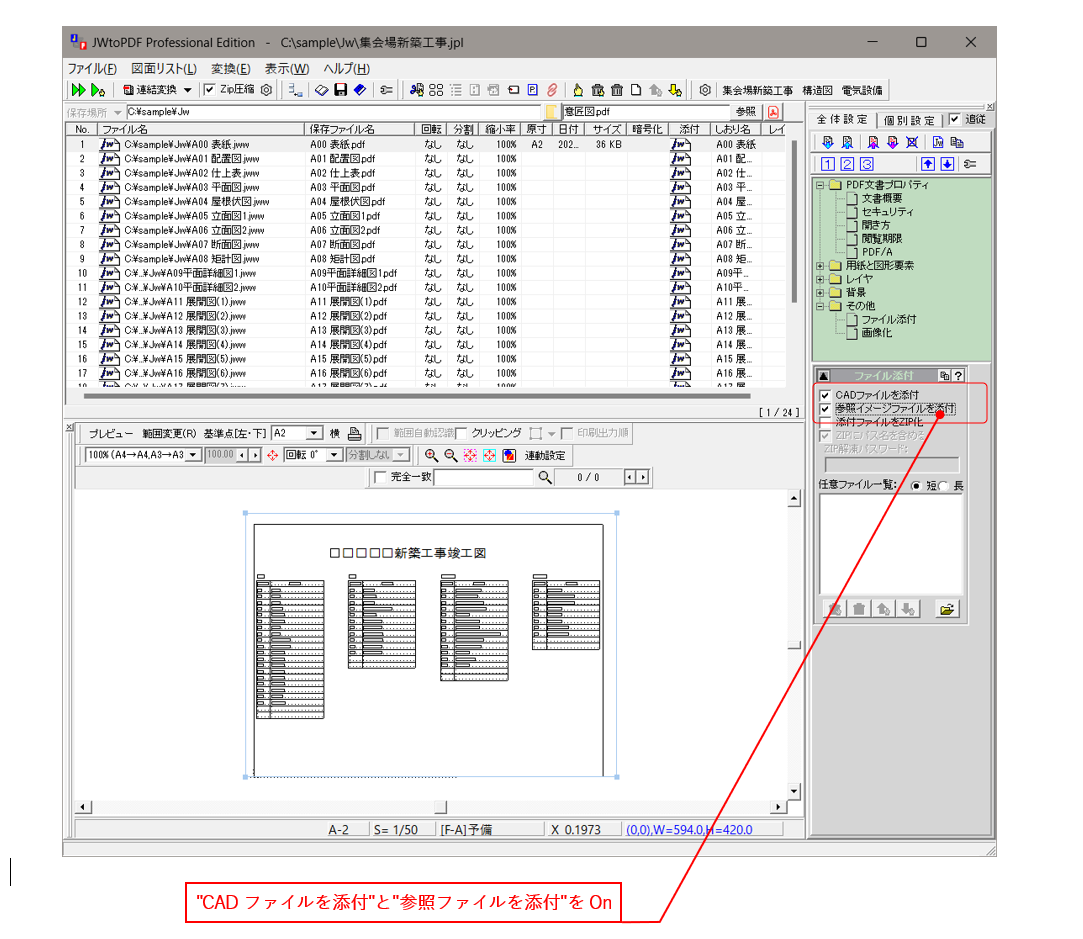This screenshot has width=1083, height=939.
Task: Uncheck the CADファイルを添付 checkbox
Action: tap(824, 395)
